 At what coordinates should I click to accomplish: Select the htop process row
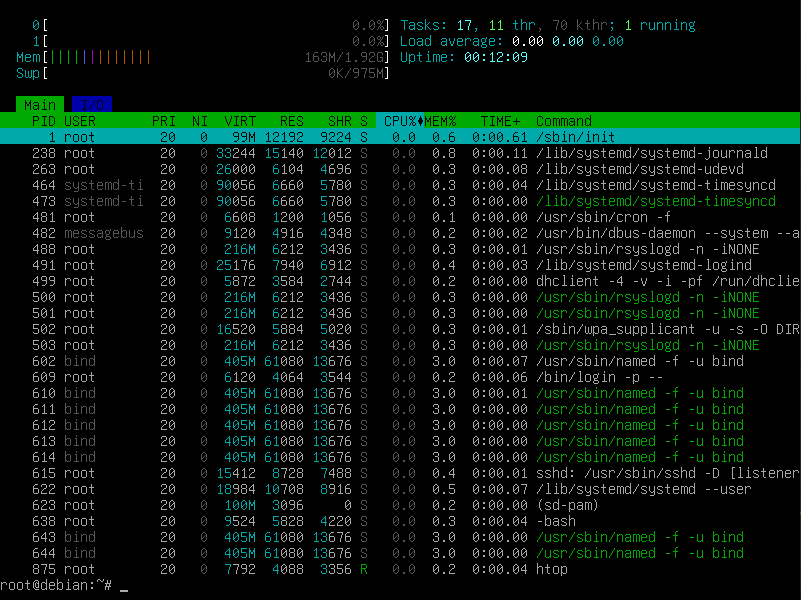[x=400, y=569]
